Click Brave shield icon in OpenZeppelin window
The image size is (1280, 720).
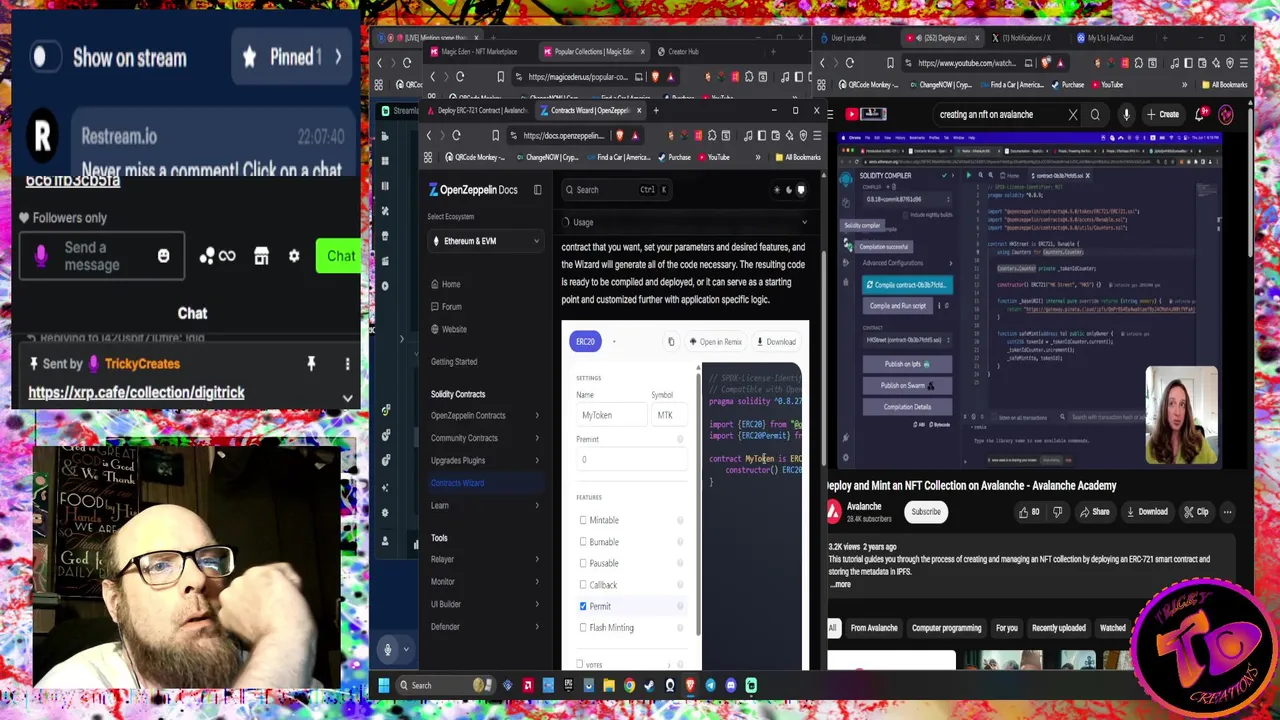click(x=620, y=136)
